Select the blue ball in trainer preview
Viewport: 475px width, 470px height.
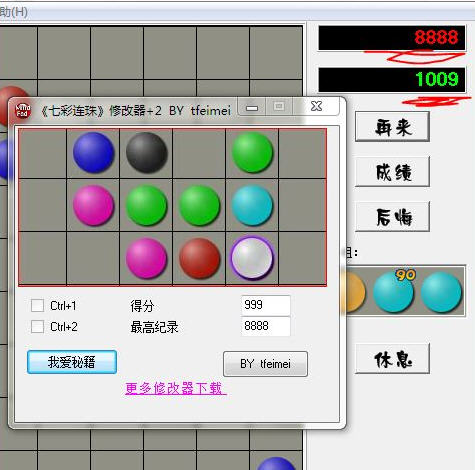tap(93, 153)
